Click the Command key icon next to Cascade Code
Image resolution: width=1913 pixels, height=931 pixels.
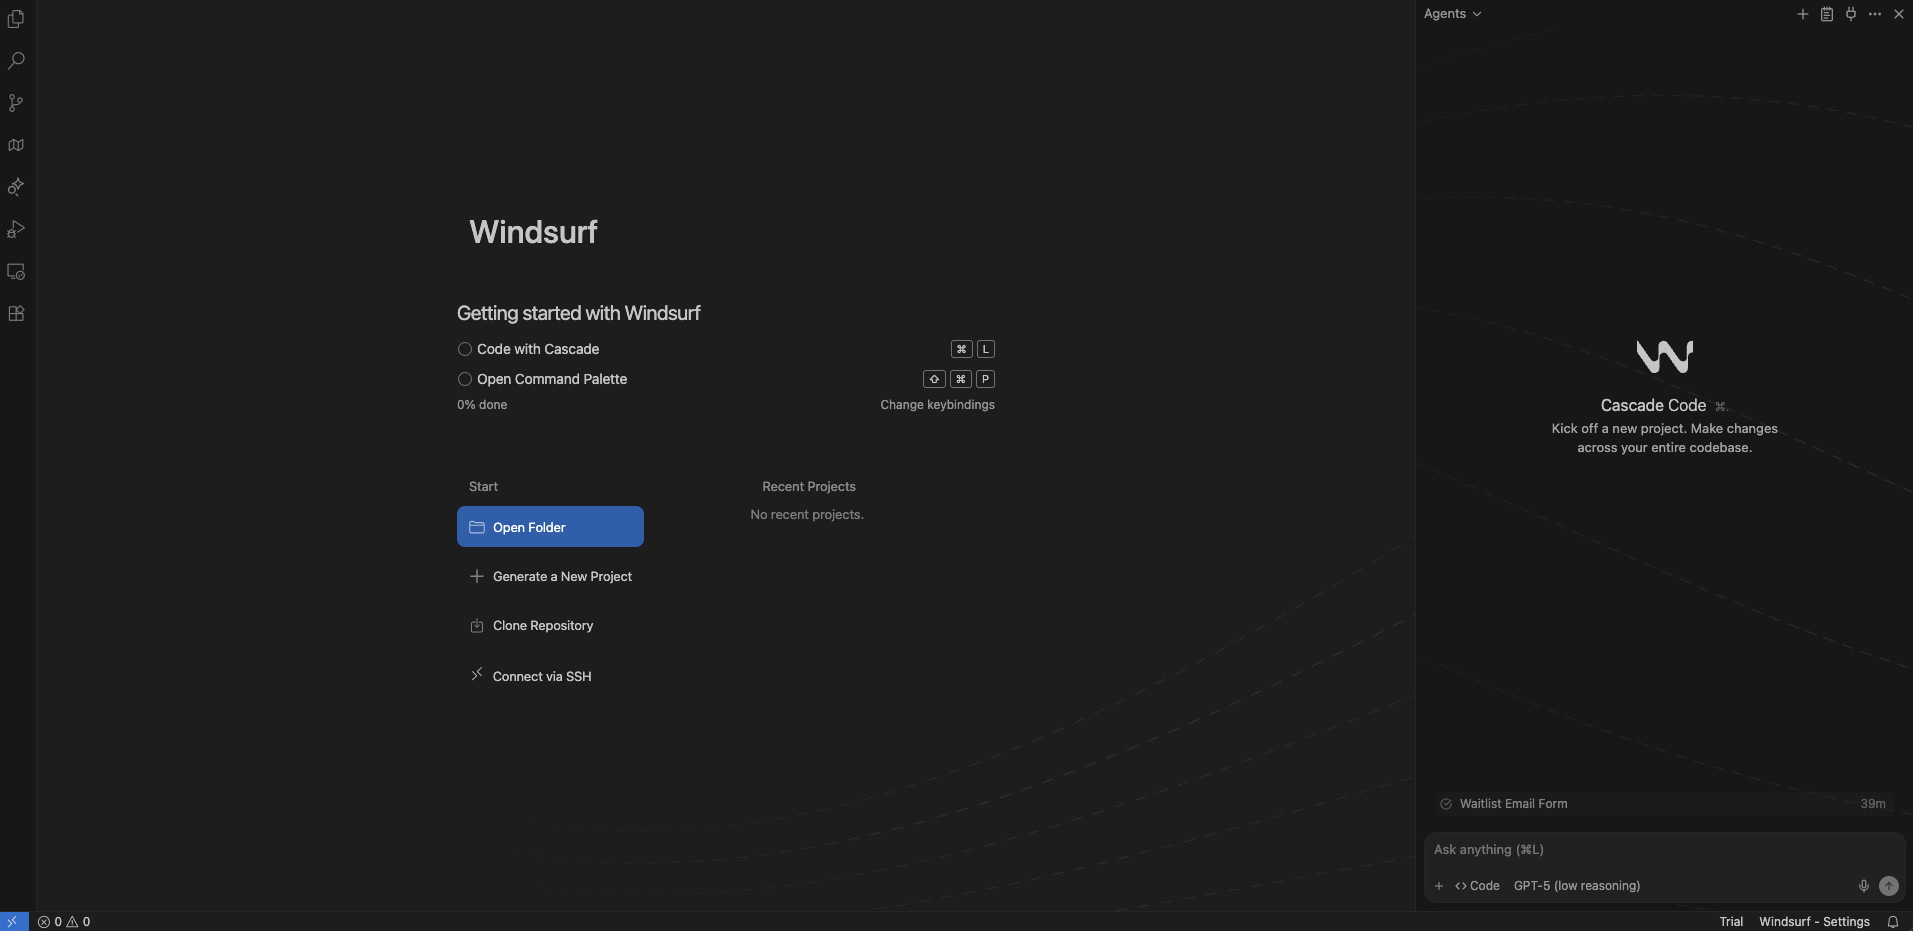1720,406
